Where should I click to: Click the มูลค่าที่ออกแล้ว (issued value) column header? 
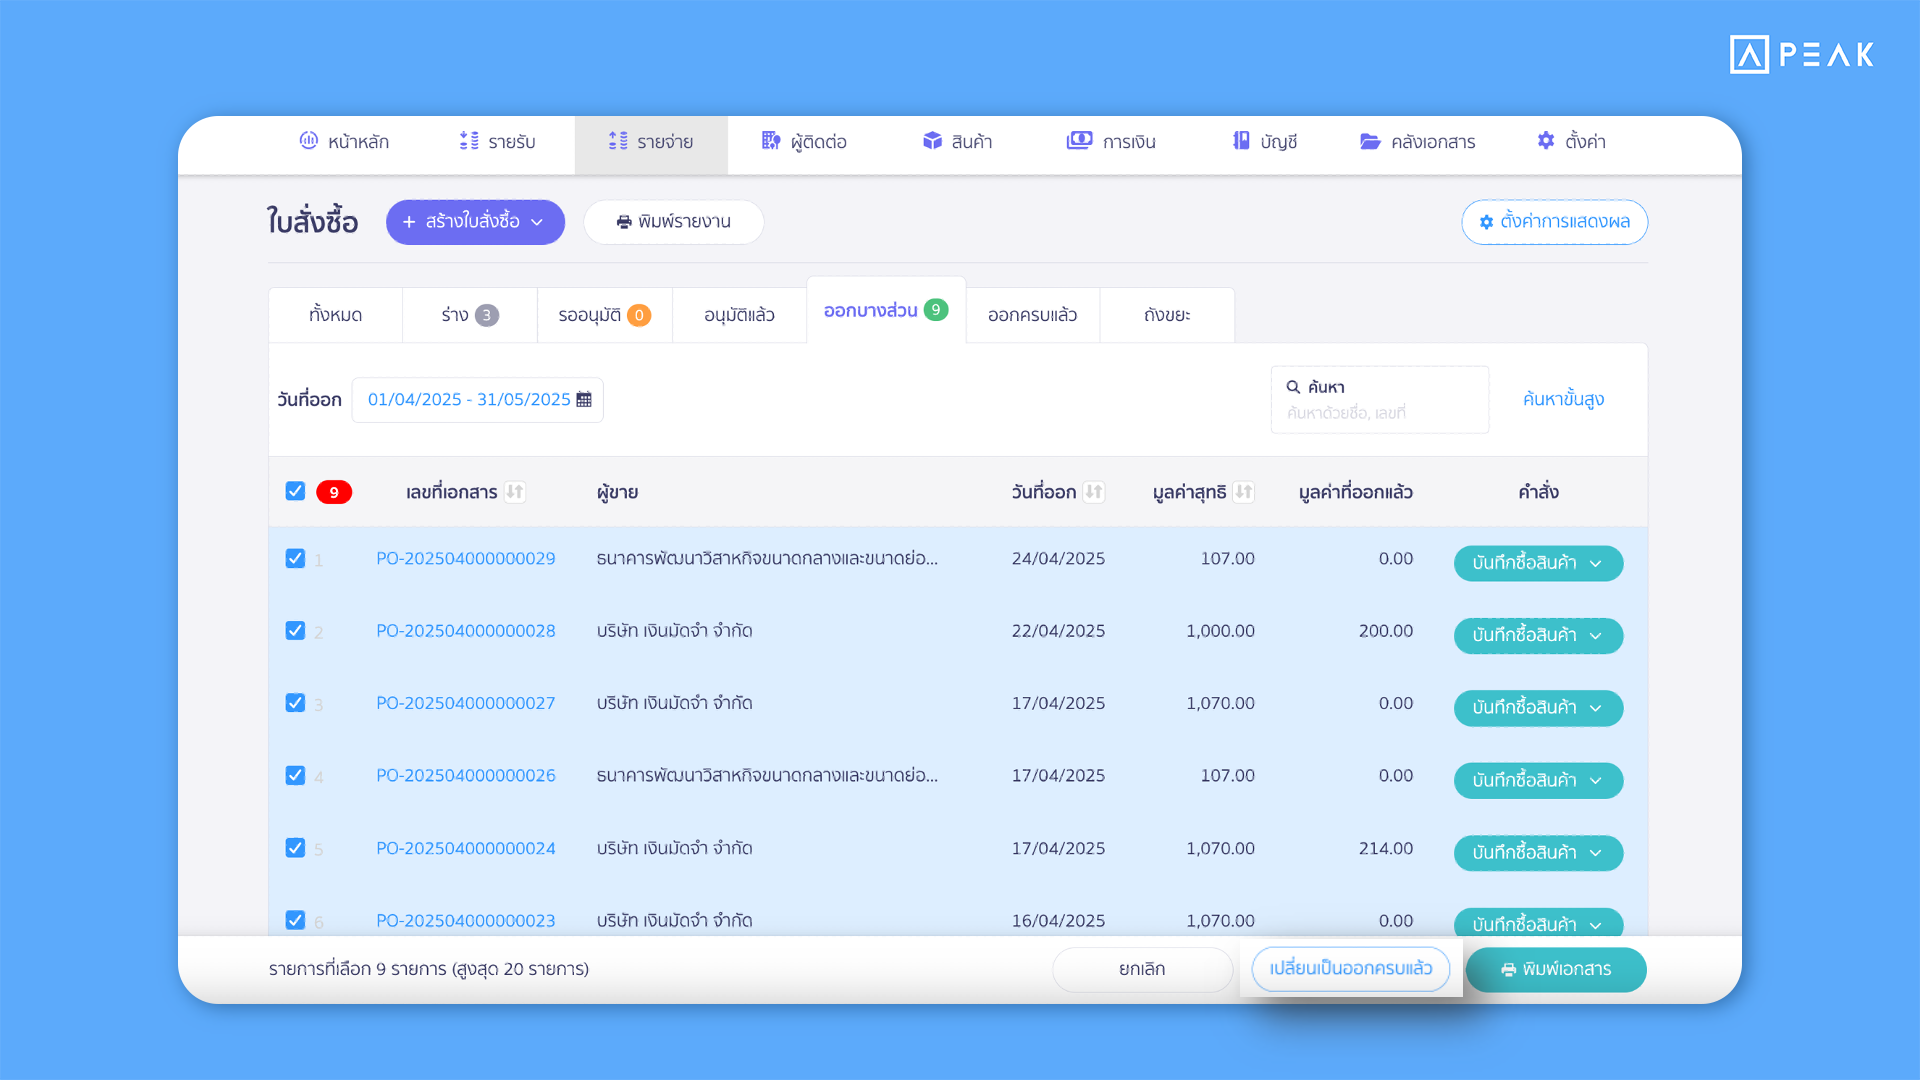point(1355,492)
